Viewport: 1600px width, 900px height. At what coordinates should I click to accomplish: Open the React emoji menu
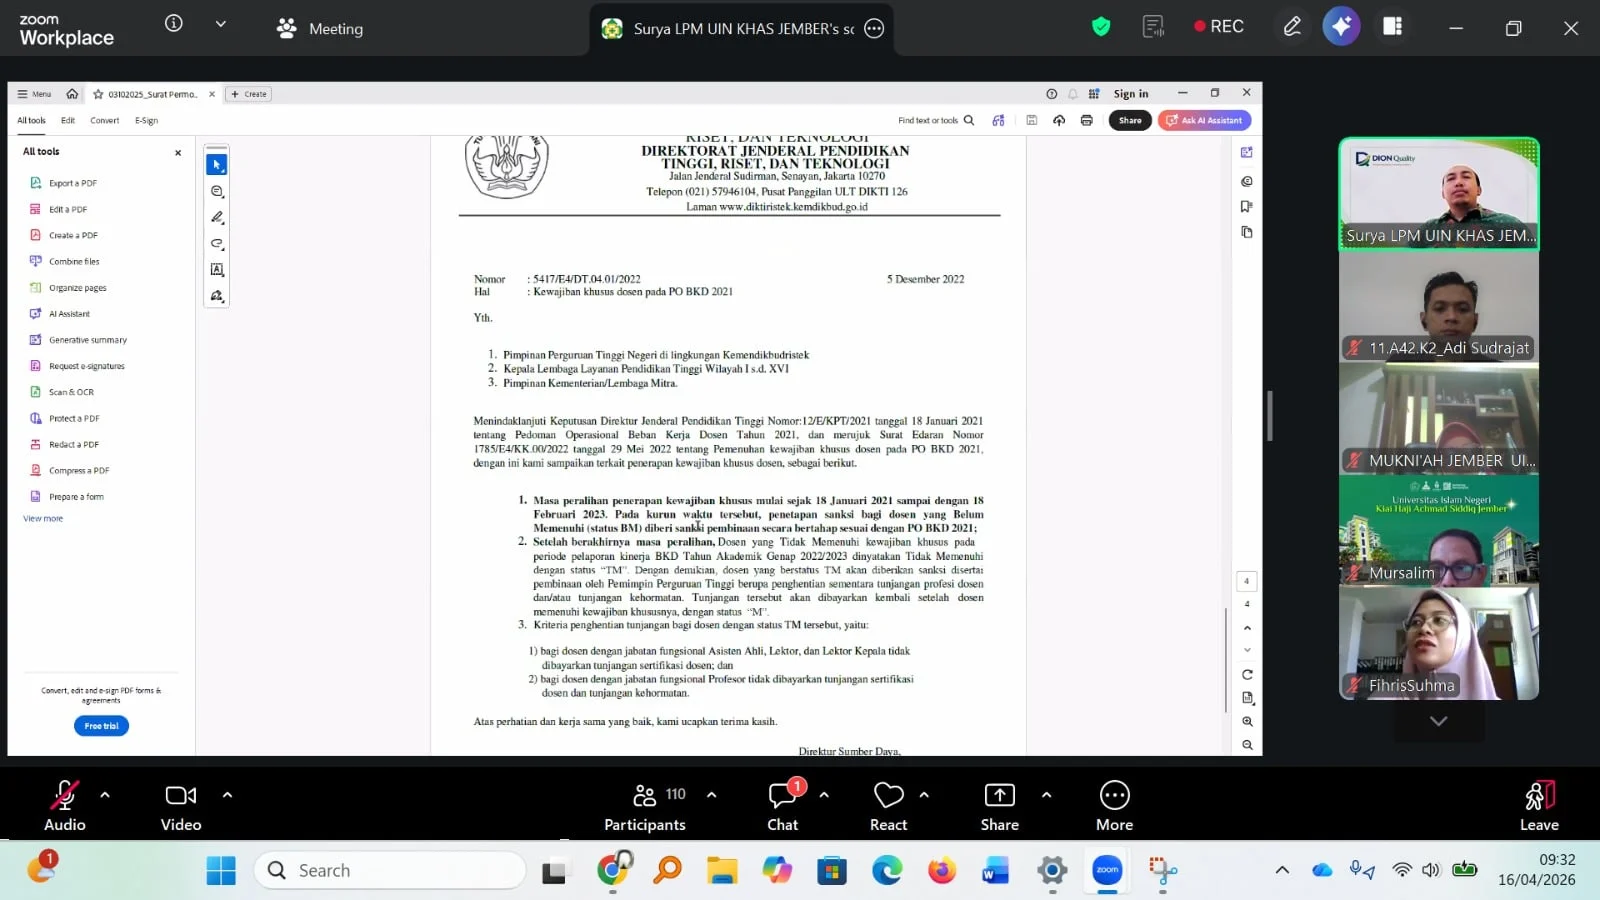point(888,805)
